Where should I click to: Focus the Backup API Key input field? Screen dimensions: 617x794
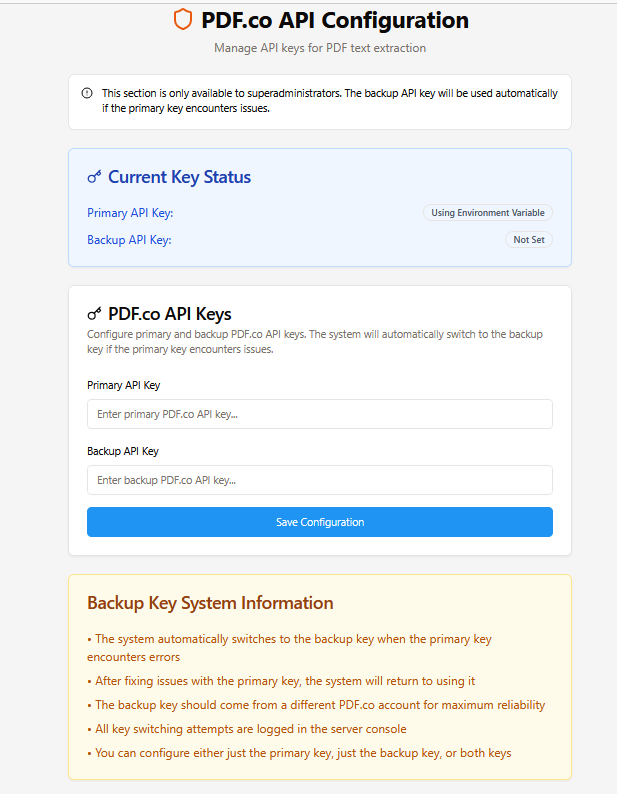point(319,480)
